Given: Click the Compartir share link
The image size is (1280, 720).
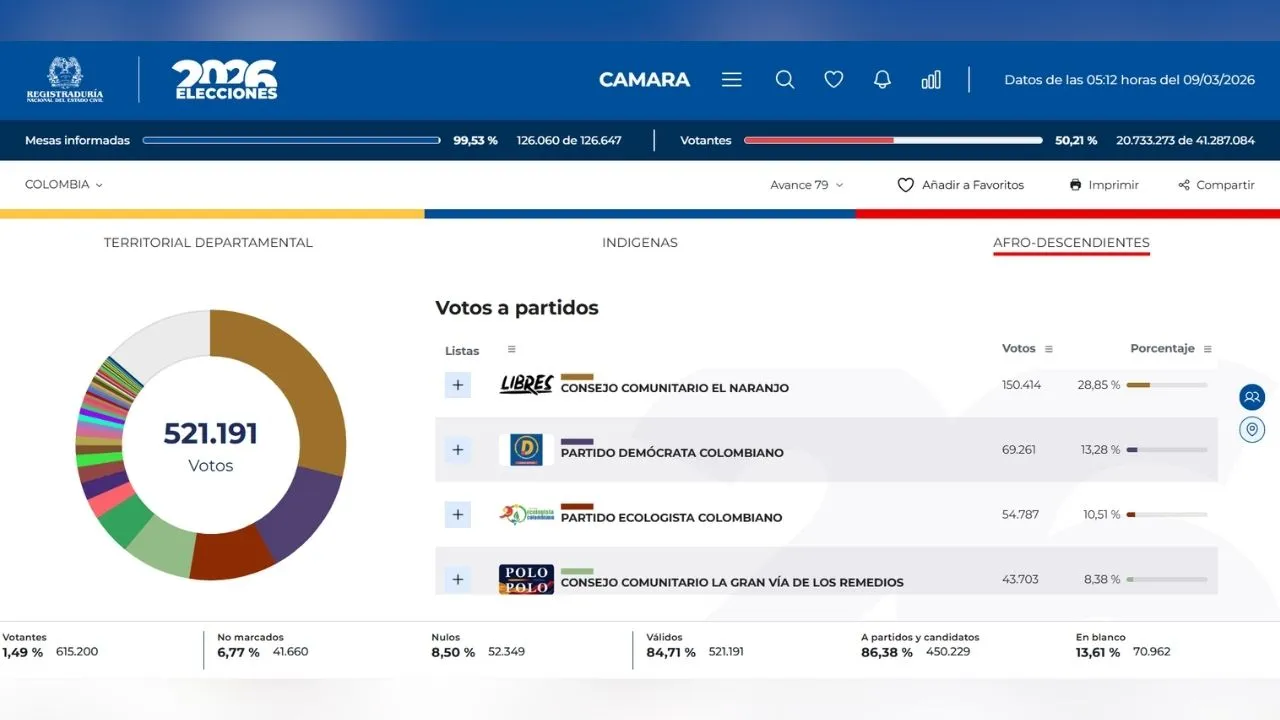Looking at the screenshot, I should pos(1216,185).
